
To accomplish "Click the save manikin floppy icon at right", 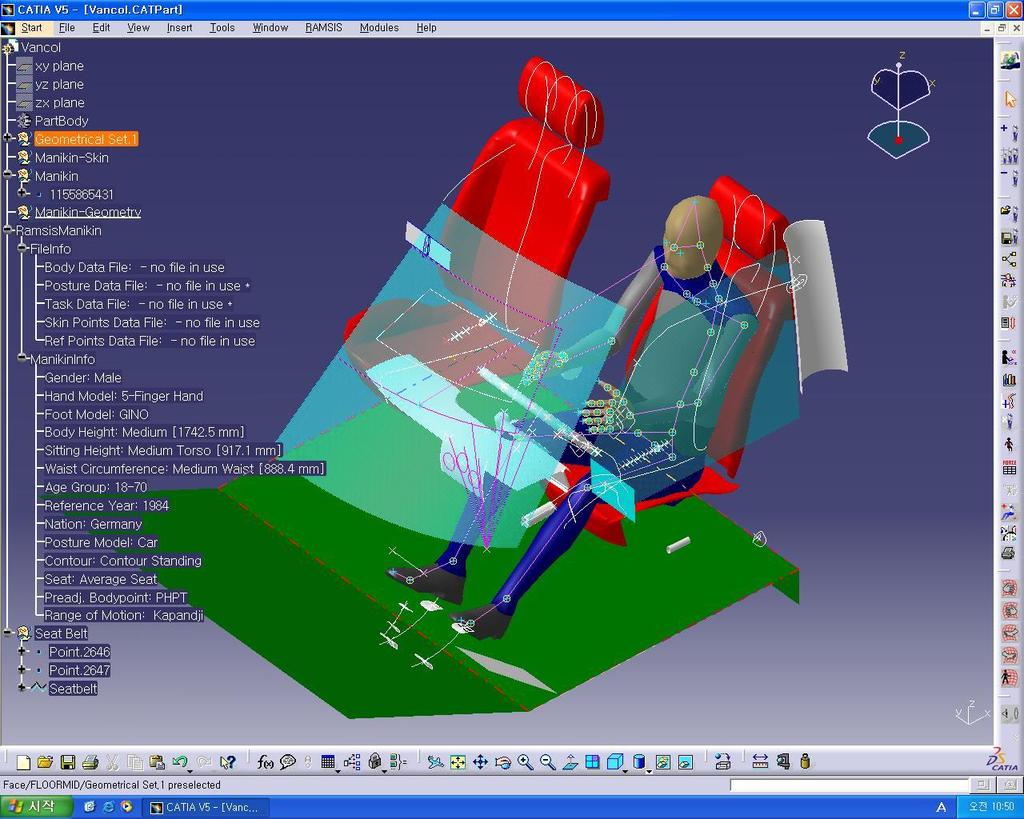I will 1009,237.
